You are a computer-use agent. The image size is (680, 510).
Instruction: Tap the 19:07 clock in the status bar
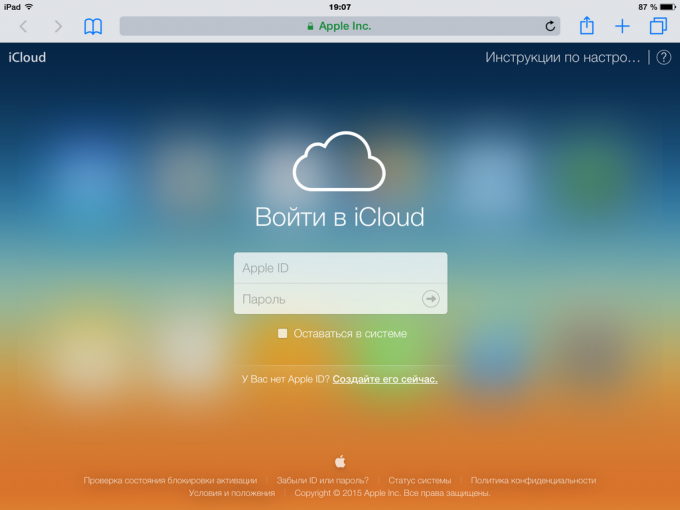coord(340,7)
